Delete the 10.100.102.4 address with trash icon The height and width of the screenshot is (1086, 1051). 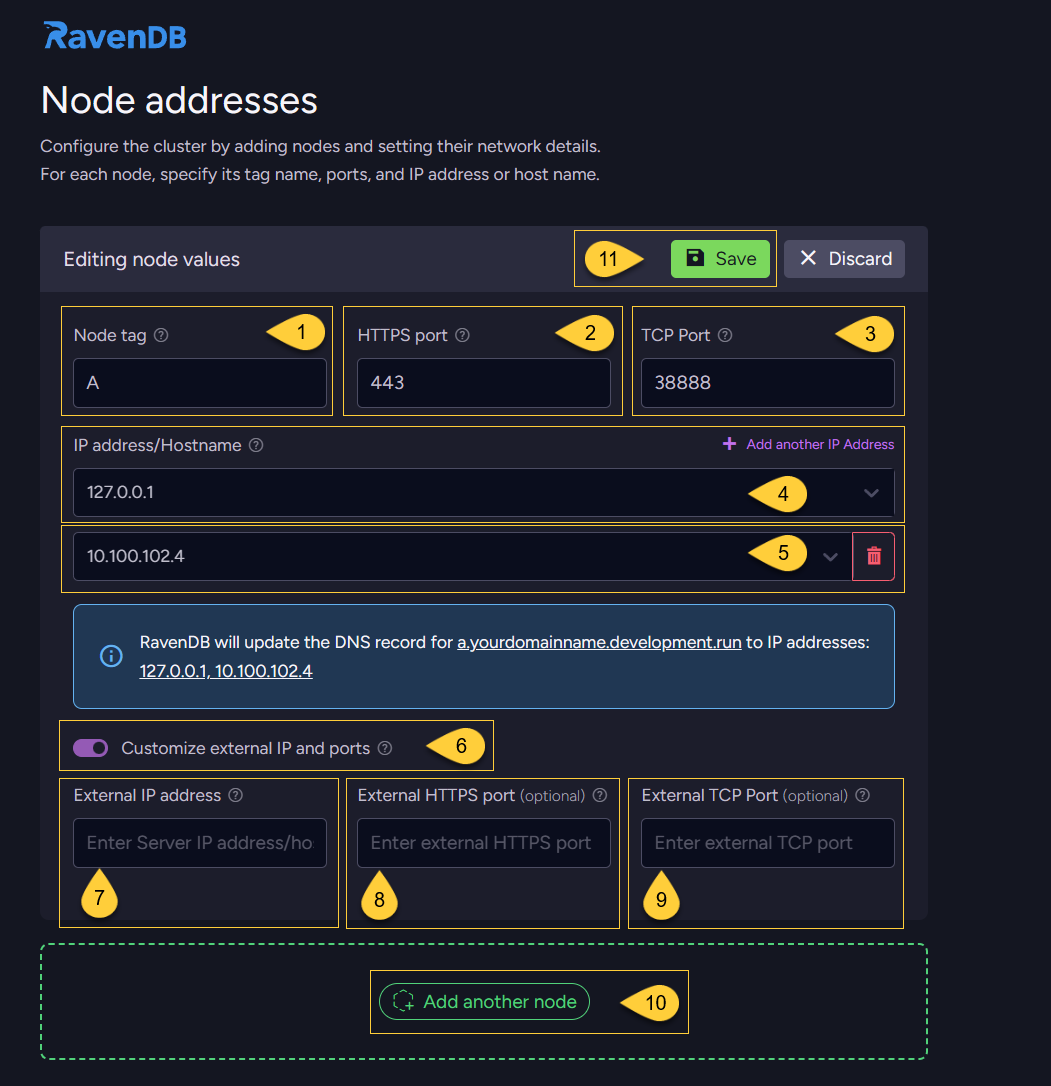tap(874, 557)
